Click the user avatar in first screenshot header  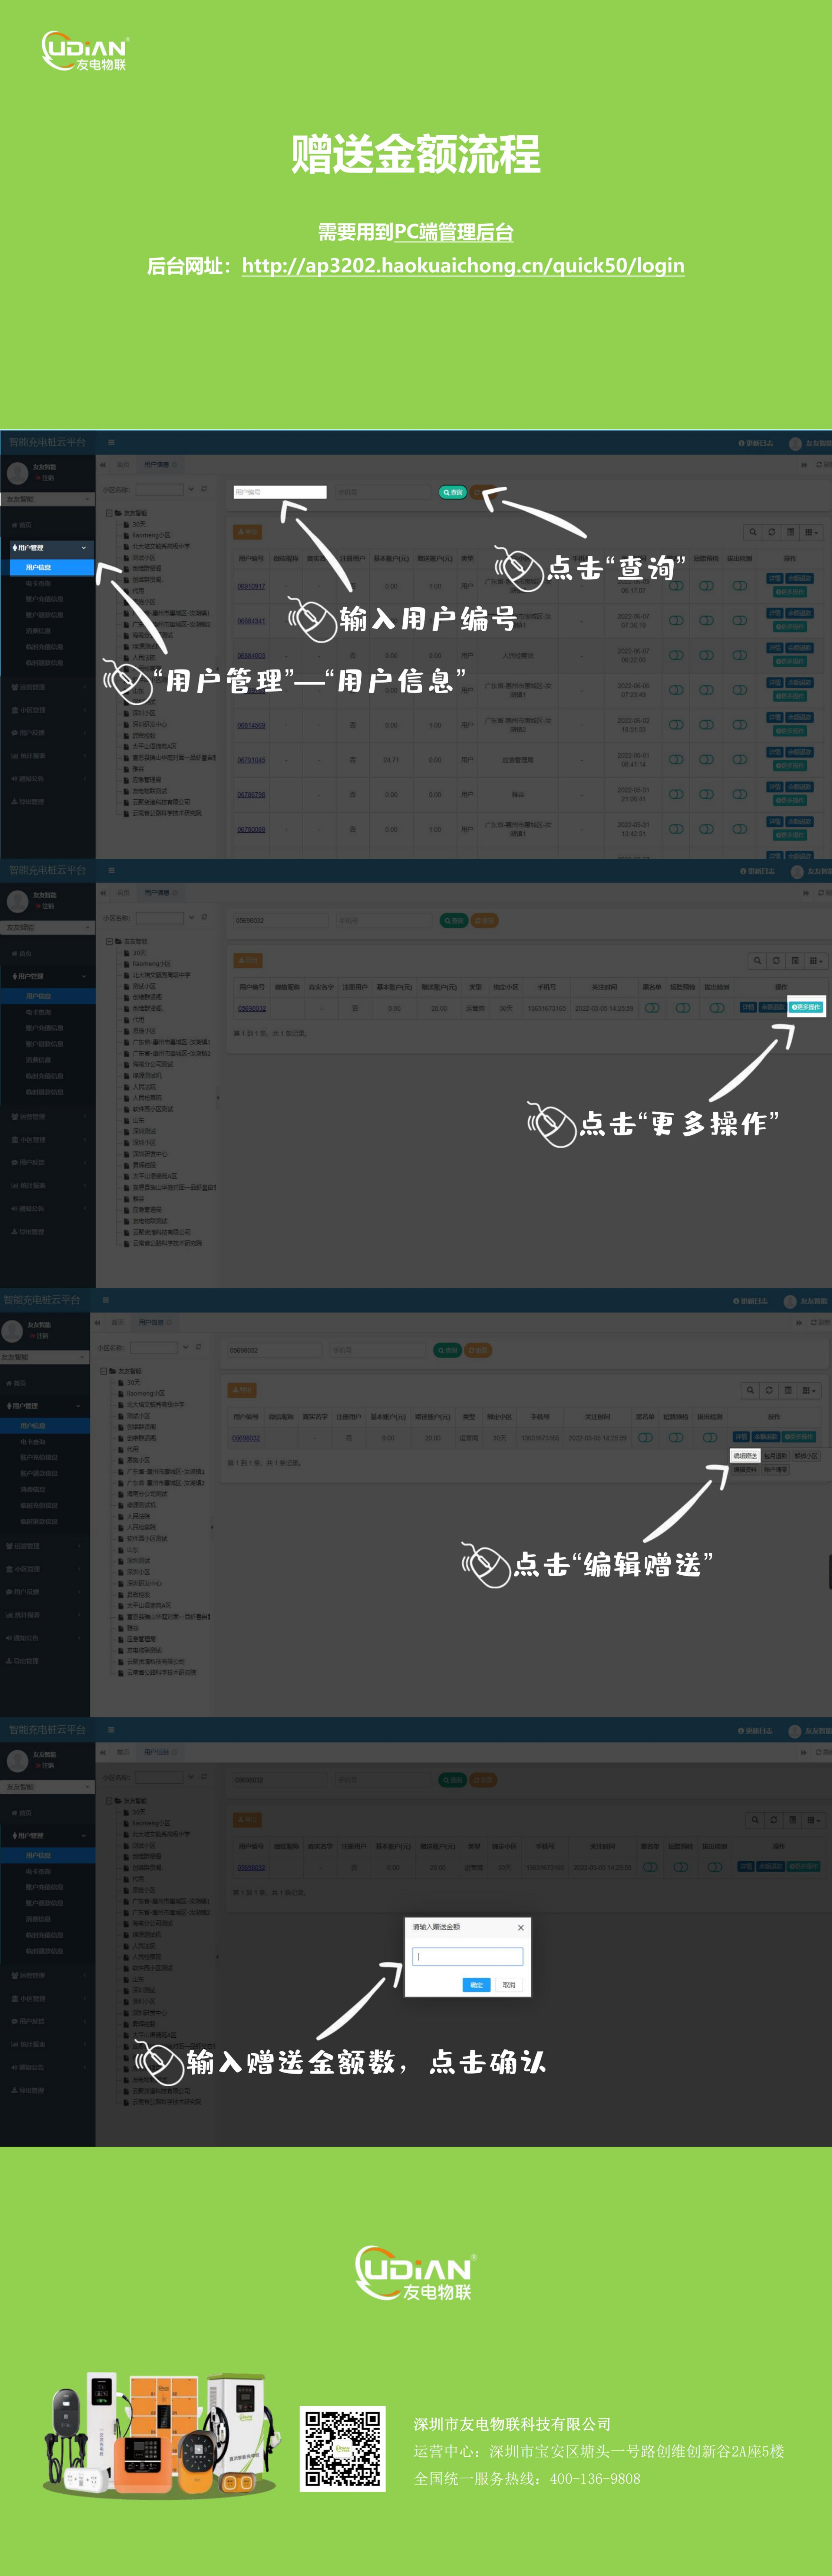[795, 444]
